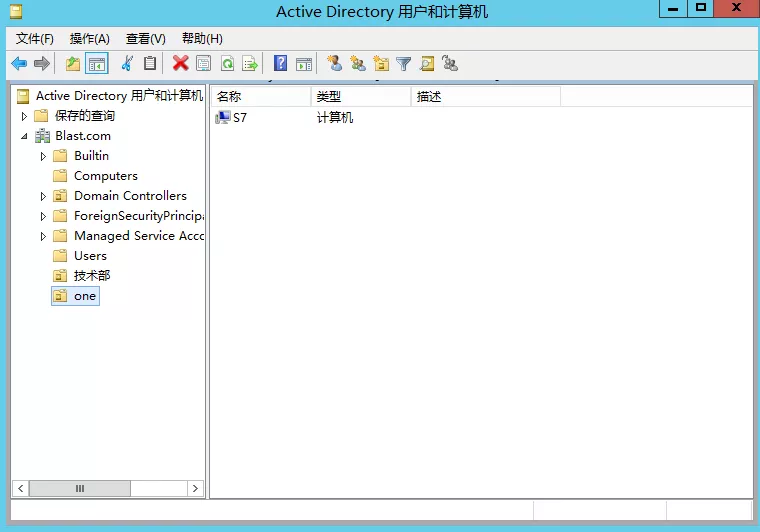Open Help via the question mark icon
The width and height of the screenshot is (760, 532).
pyautogui.click(x=280, y=64)
